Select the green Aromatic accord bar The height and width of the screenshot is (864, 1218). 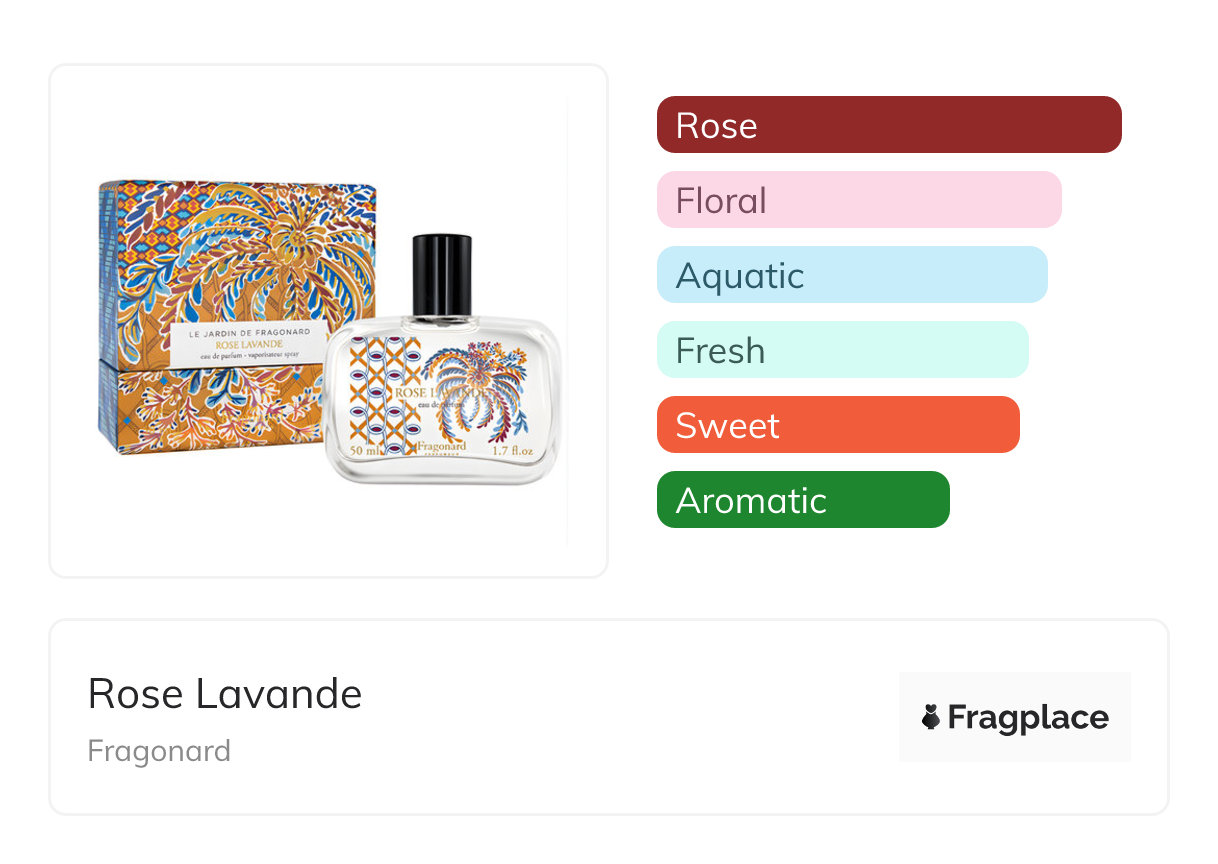point(802,500)
